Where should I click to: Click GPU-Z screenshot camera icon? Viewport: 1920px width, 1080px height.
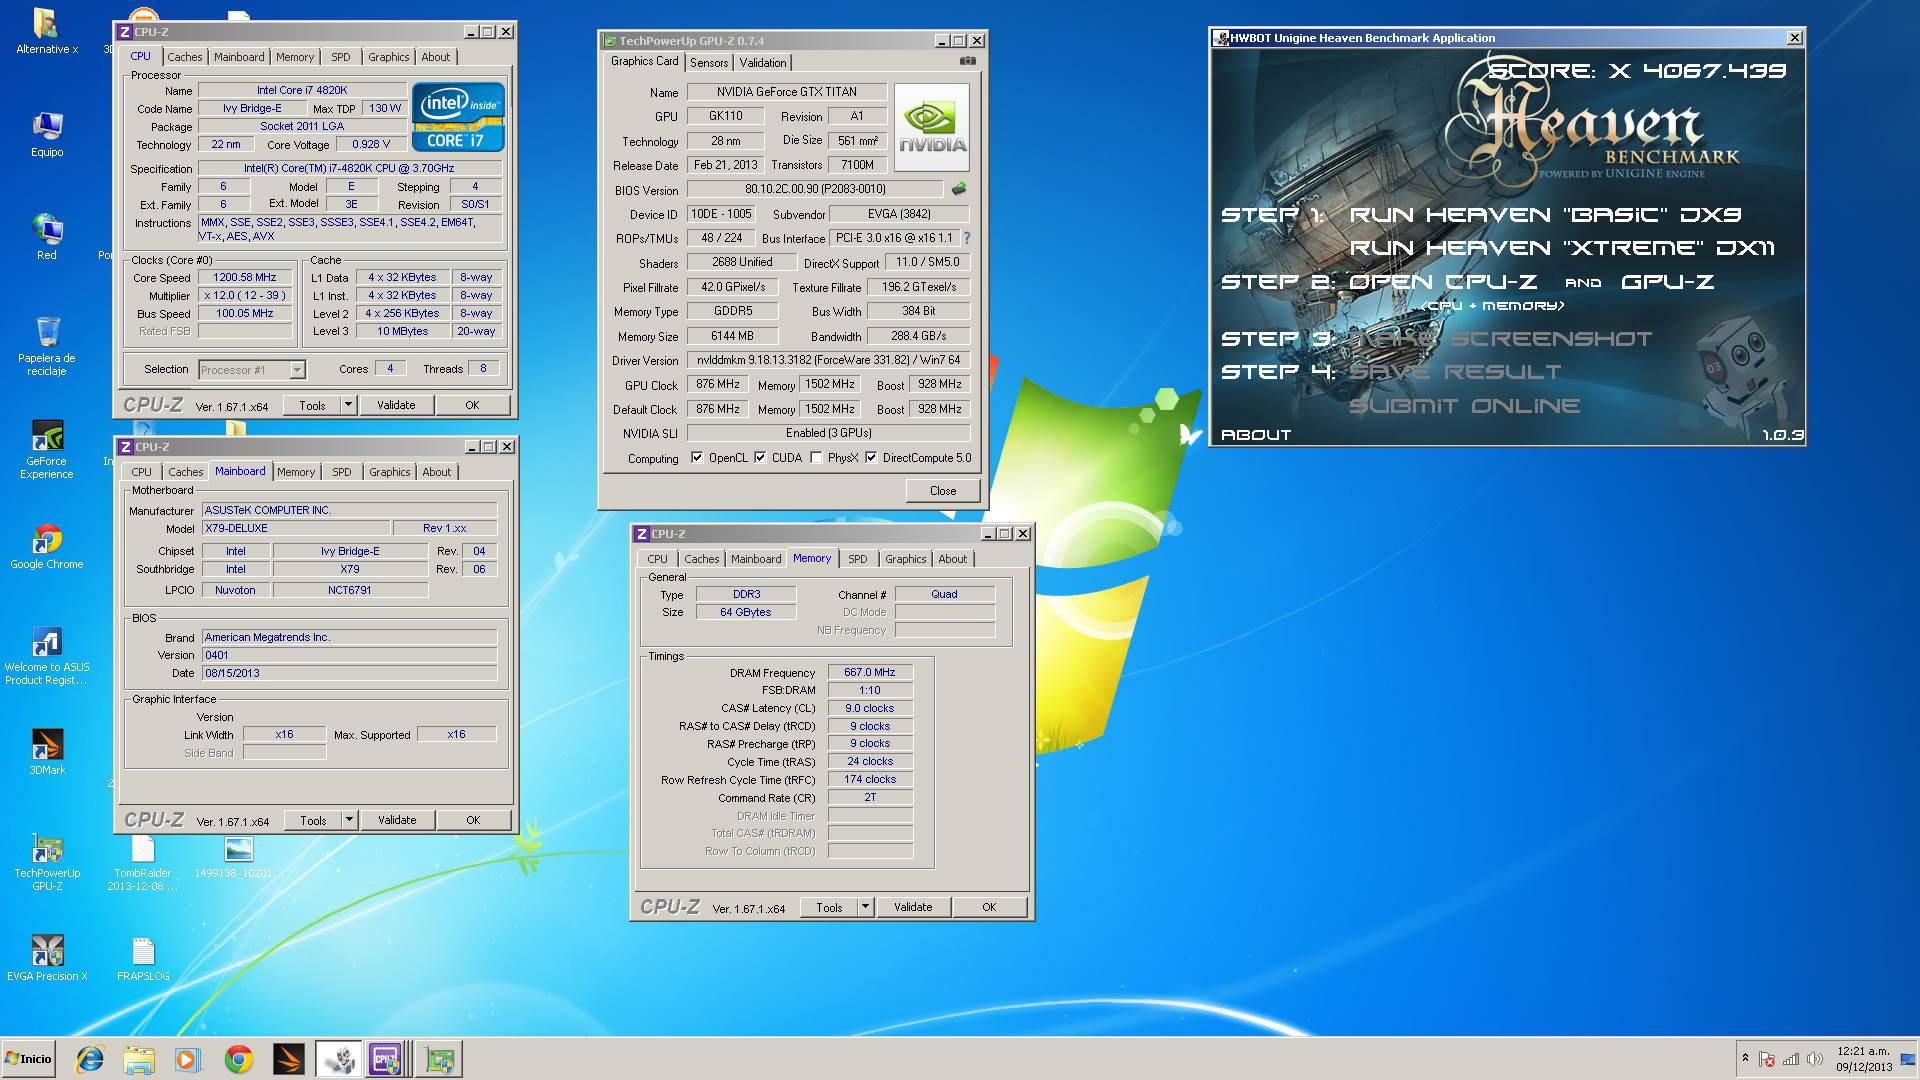tap(967, 61)
